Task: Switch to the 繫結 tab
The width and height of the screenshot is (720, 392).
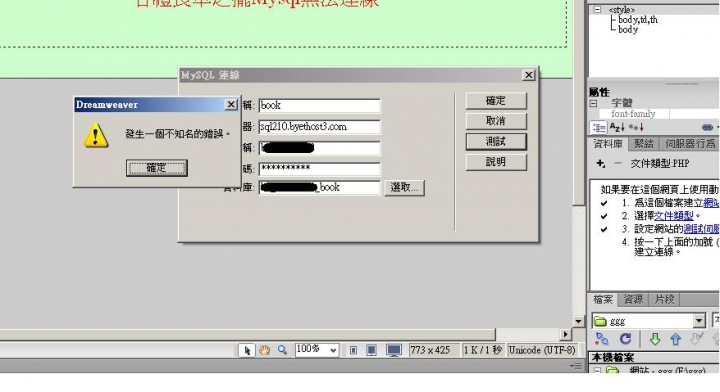Action: coord(644,144)
